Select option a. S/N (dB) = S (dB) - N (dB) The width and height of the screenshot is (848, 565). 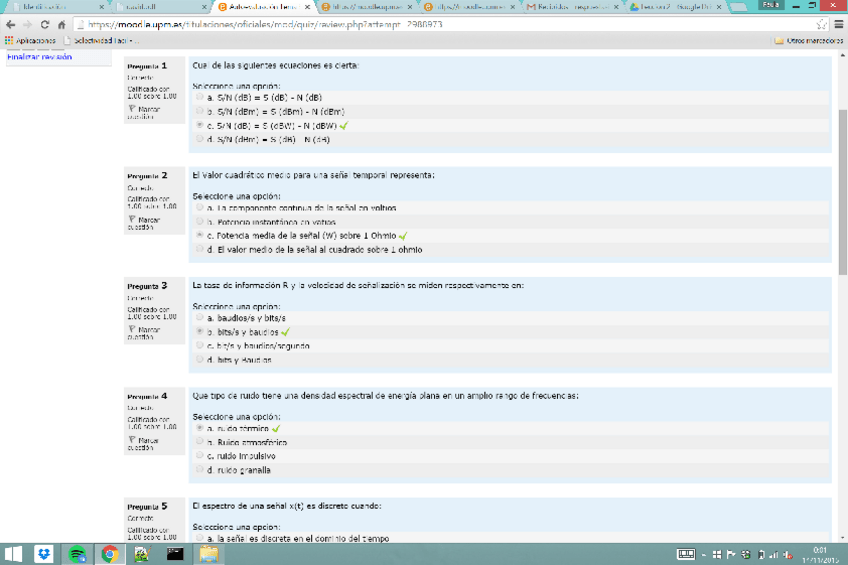200,97
